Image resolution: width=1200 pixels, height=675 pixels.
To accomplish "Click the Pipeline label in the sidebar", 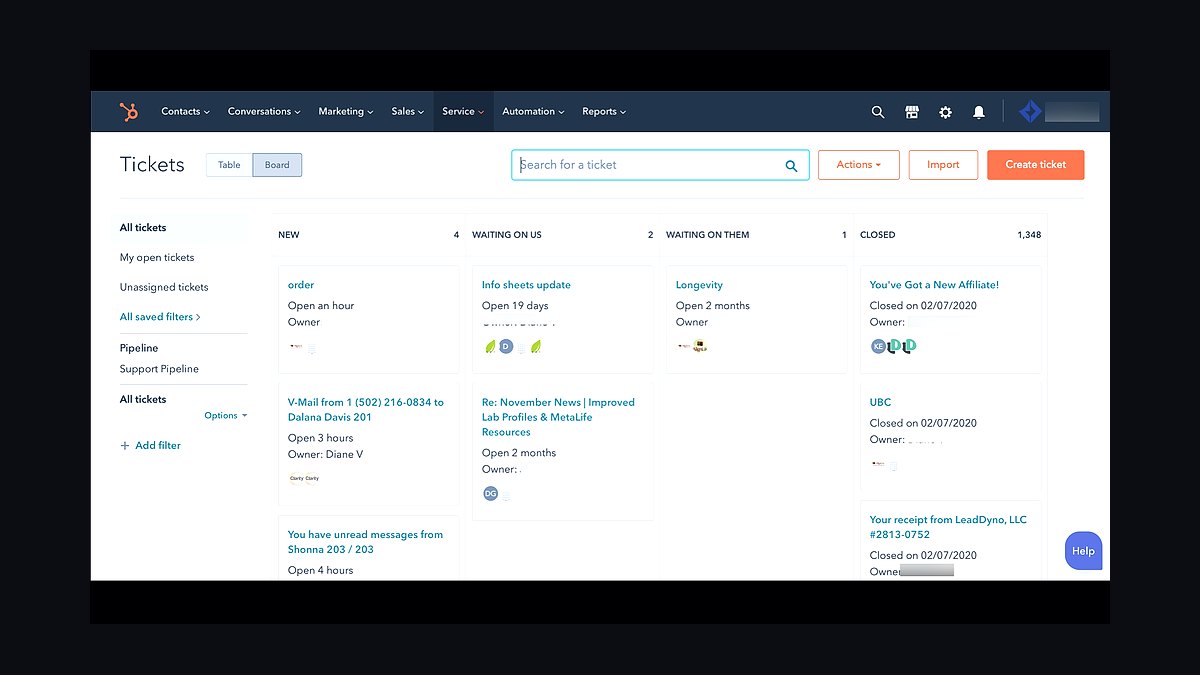I will pyautogui.click(x=139, y=348).
